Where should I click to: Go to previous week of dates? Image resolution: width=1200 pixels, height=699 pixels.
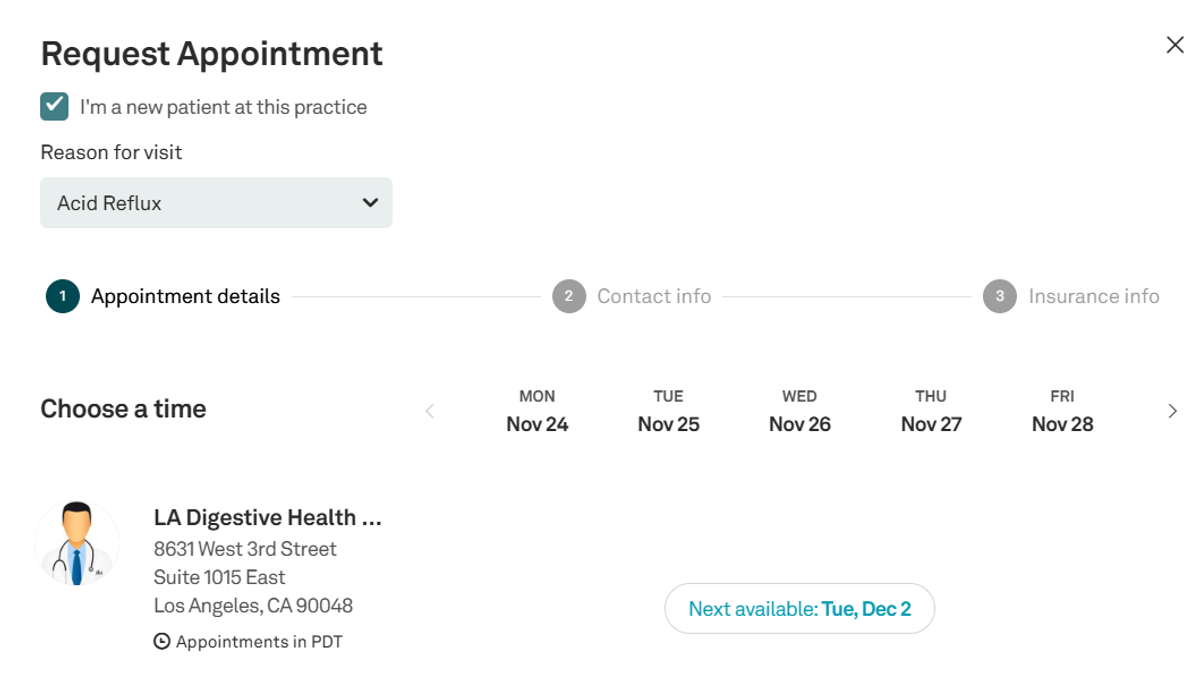(430, 411)
